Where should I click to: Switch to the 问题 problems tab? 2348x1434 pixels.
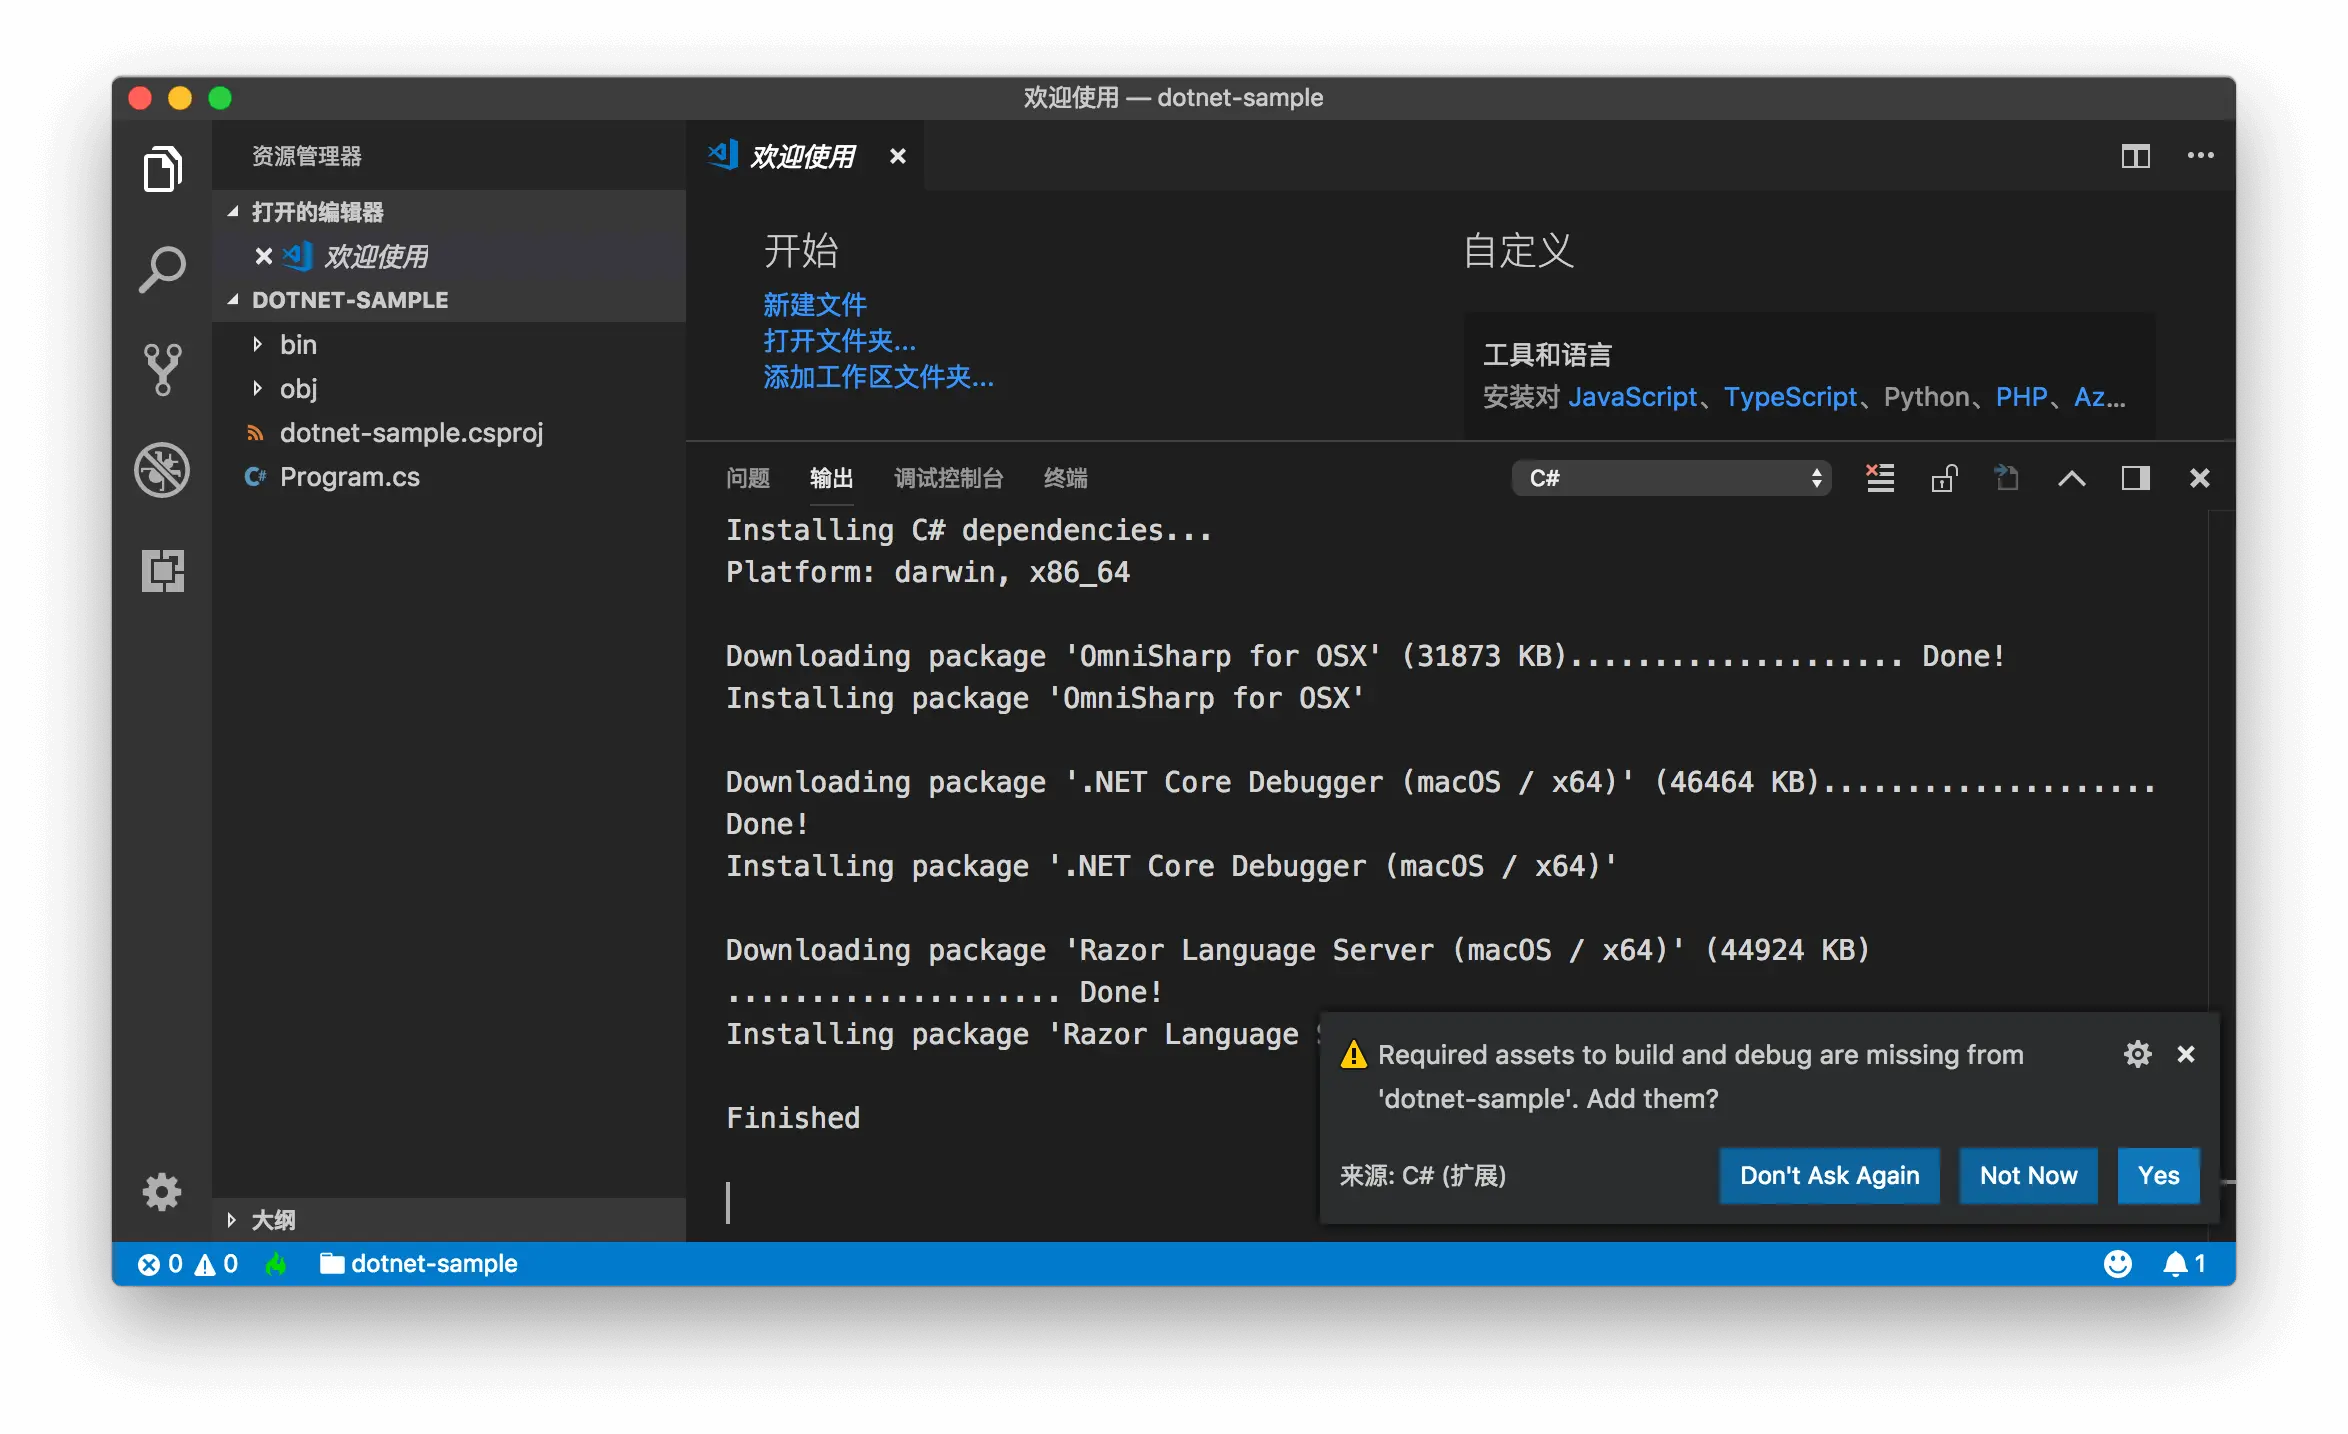pos(747,478)
